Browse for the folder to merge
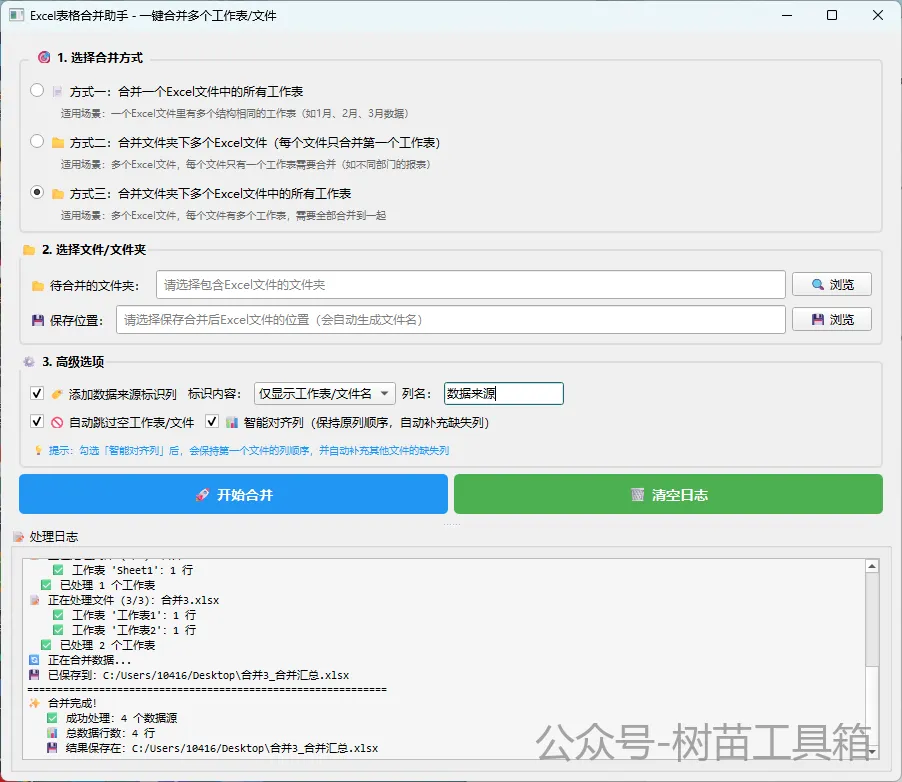Screen dimensions: 902x782 pyautogui.click(x=832, y=284)
